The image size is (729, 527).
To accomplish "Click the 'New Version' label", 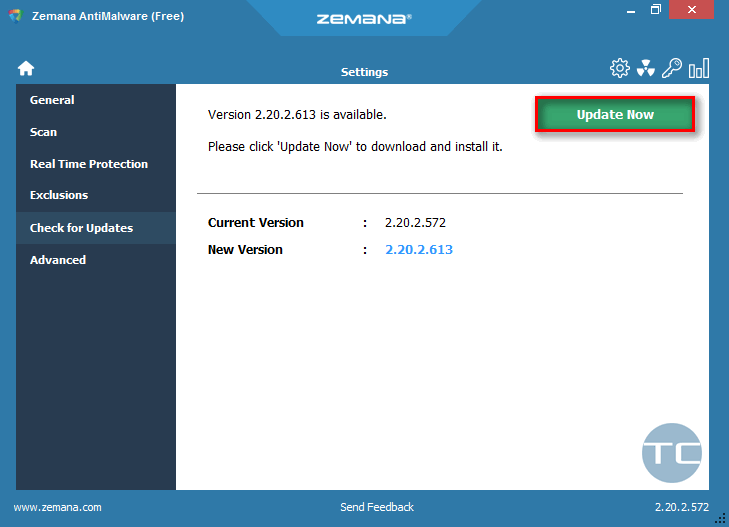I will coord(245,250).
